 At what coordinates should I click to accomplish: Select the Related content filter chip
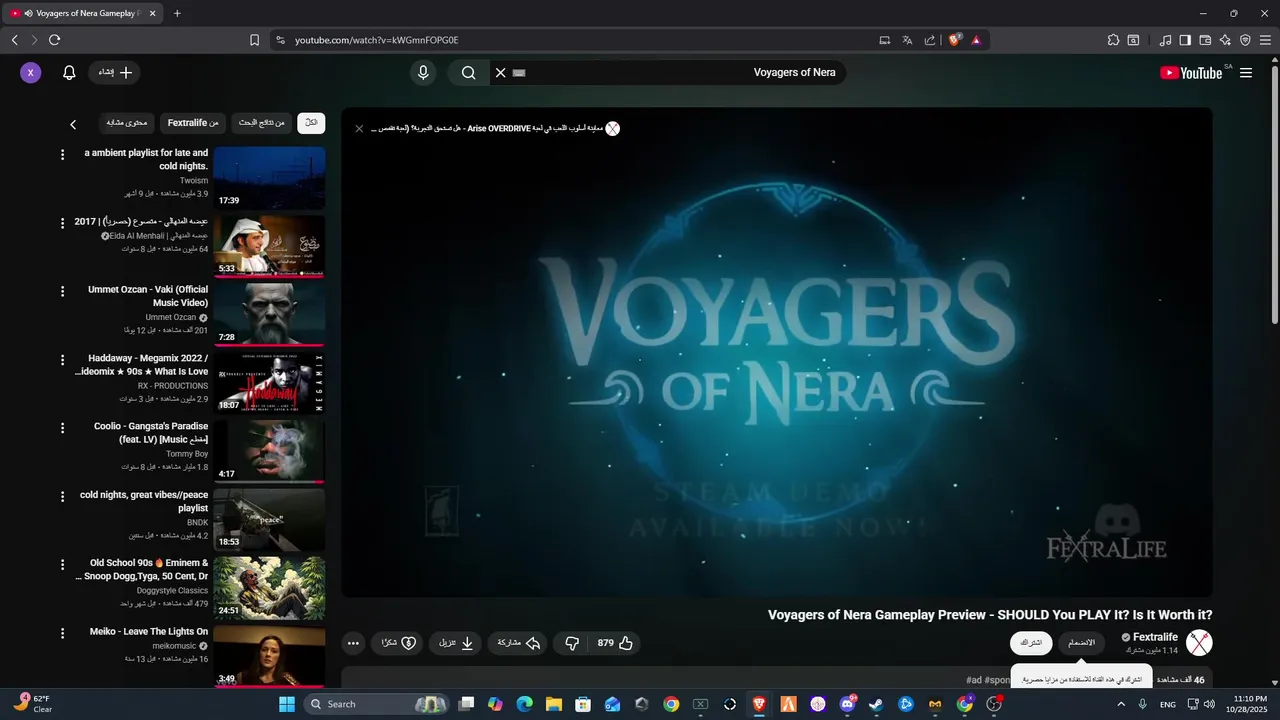point(127,123)
